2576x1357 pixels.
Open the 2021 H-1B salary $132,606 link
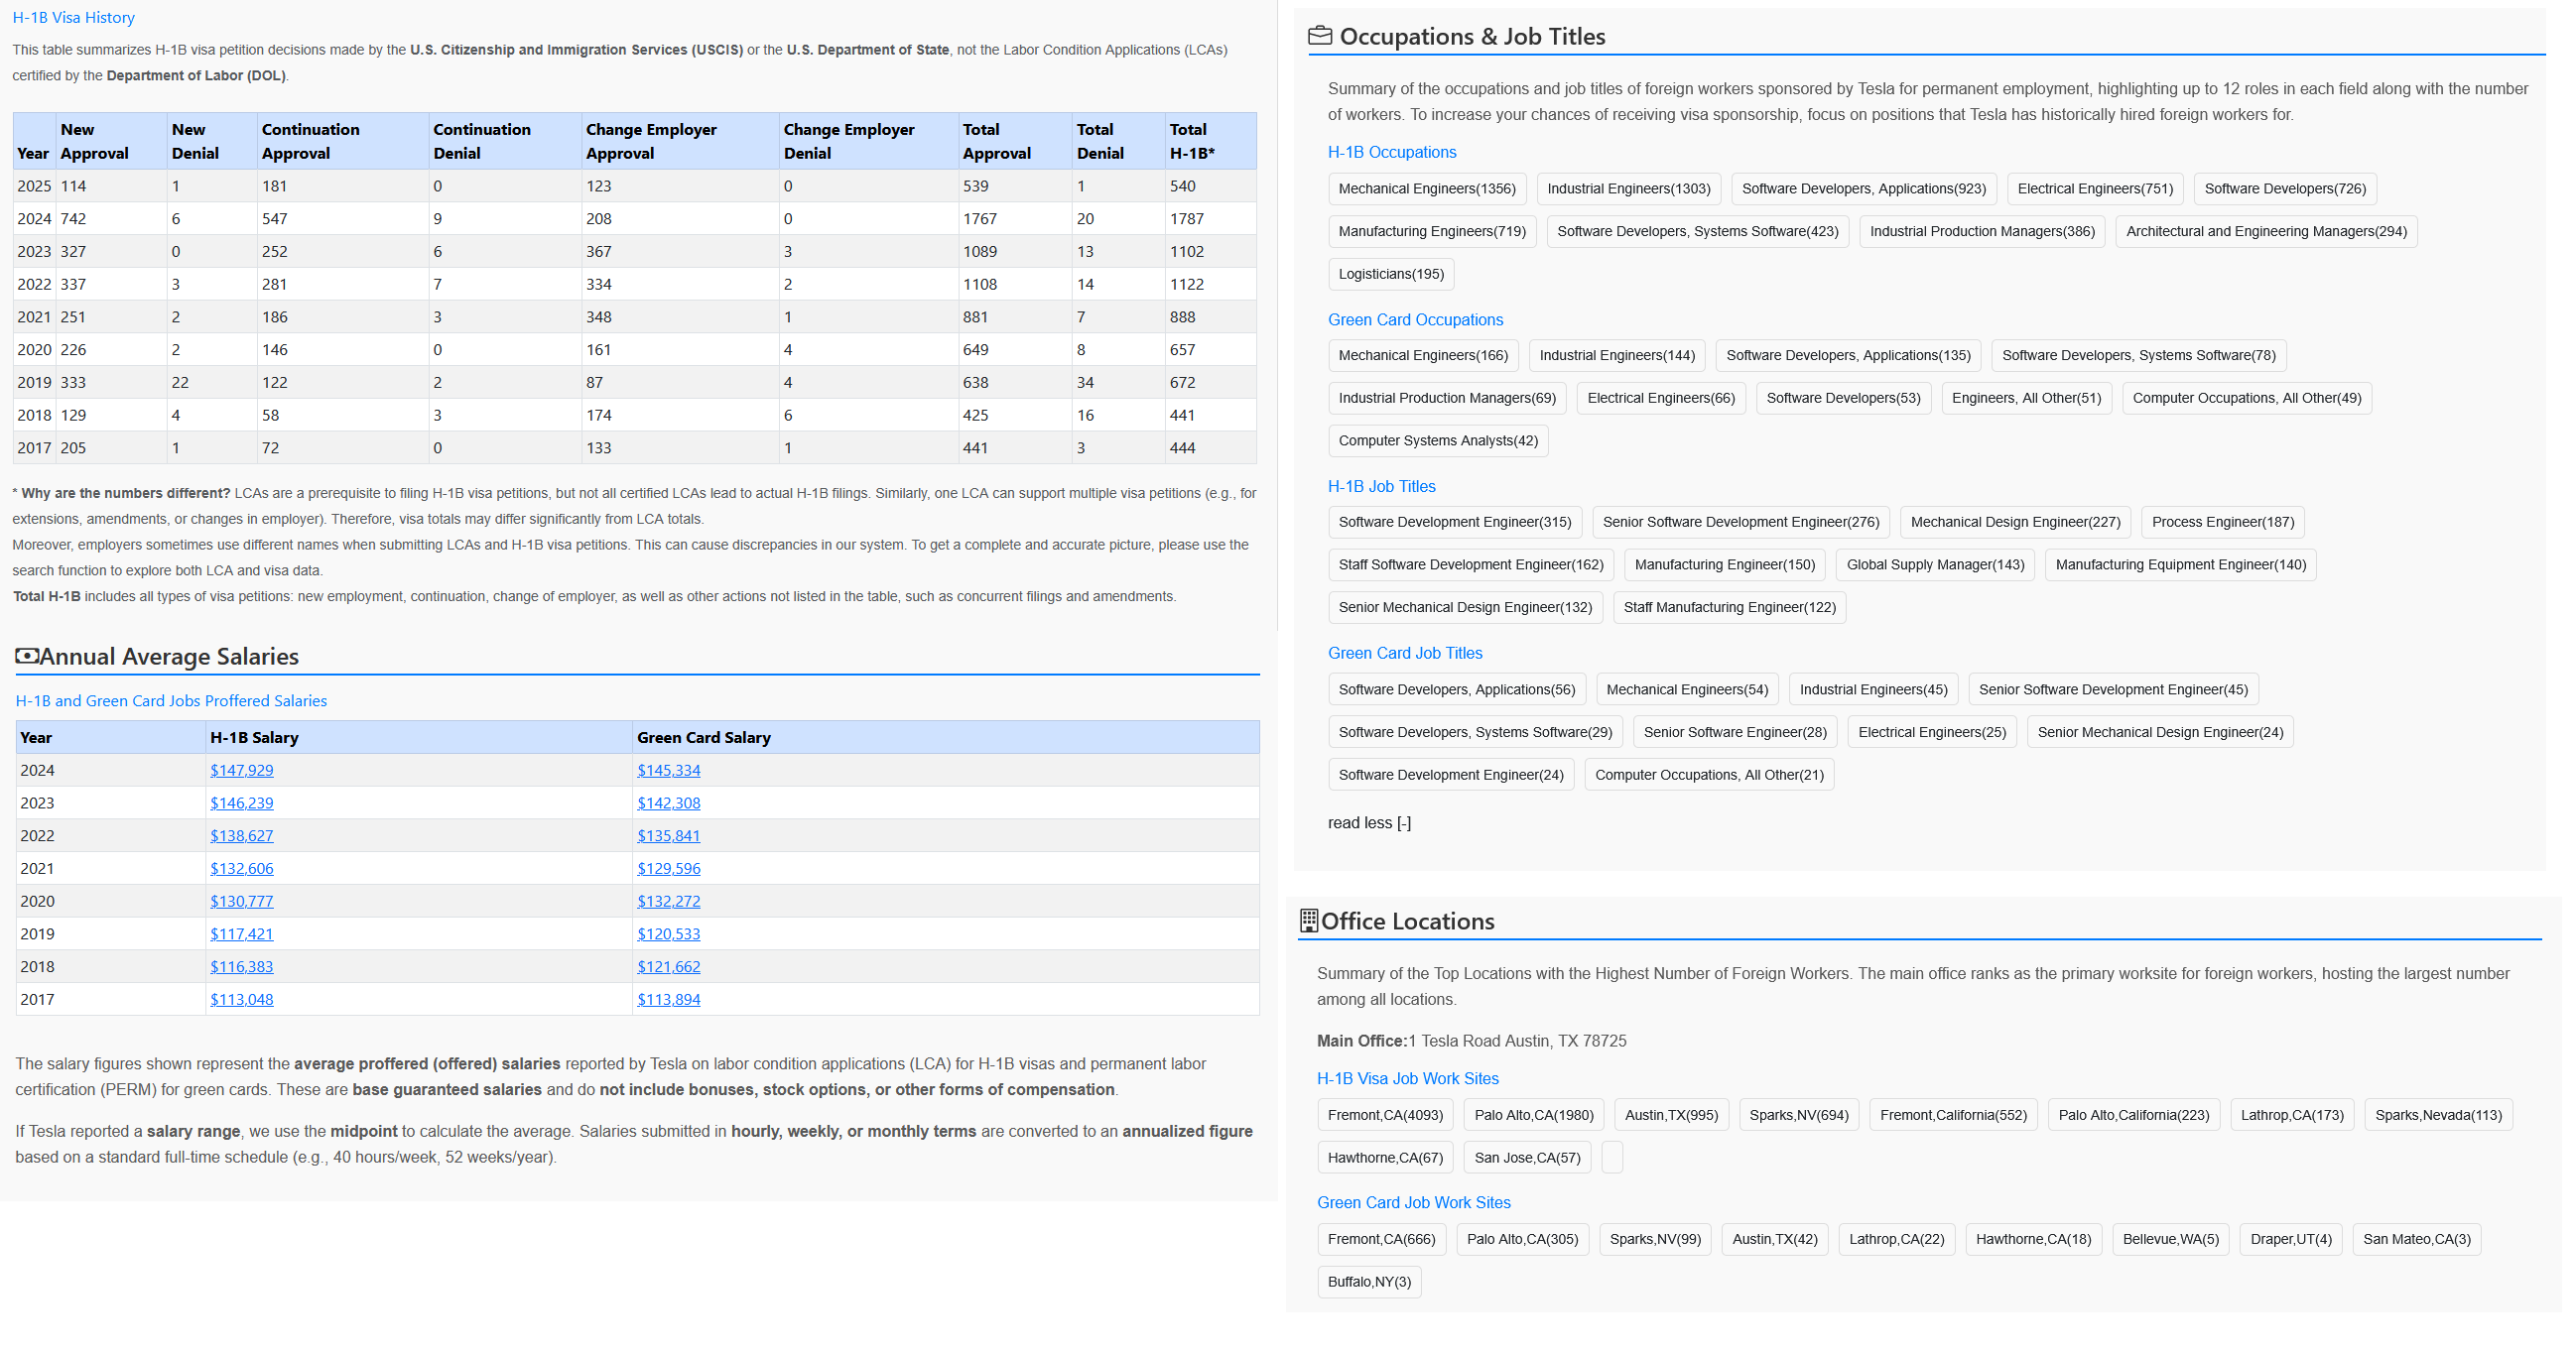241,869
